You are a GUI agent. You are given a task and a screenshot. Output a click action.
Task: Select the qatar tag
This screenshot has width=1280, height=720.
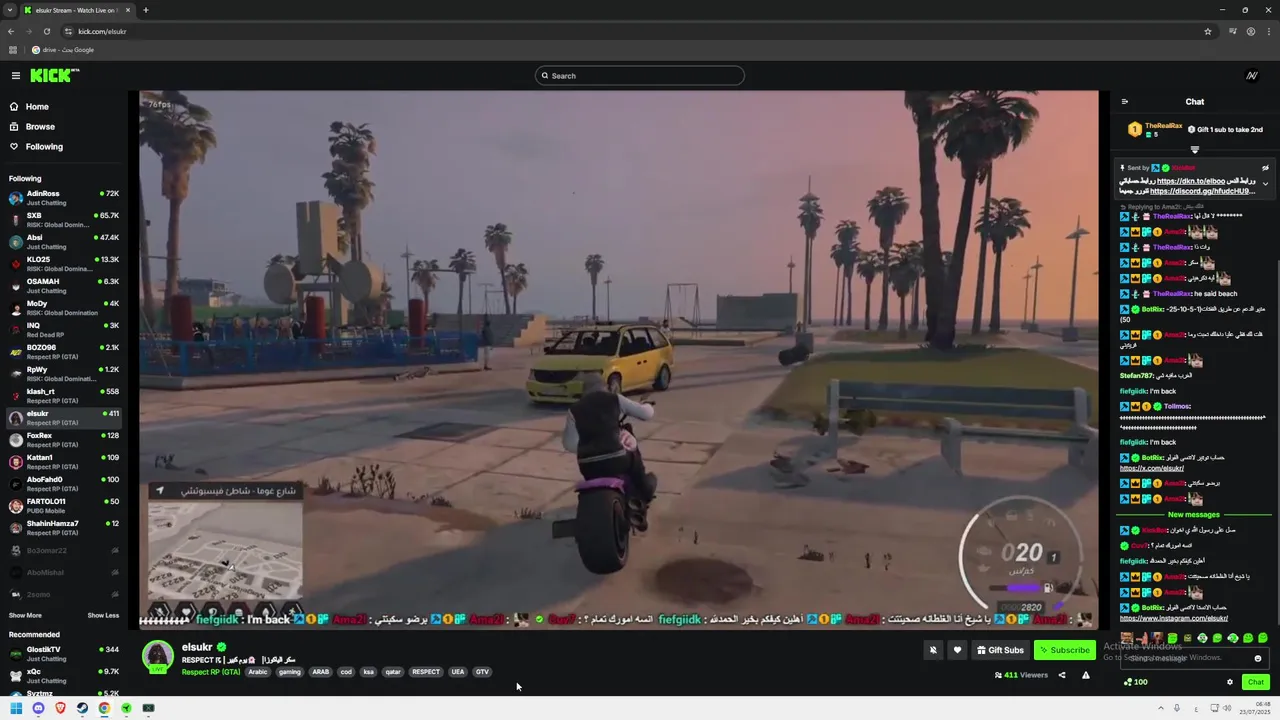pyautogui.click(x=393, y=672)
